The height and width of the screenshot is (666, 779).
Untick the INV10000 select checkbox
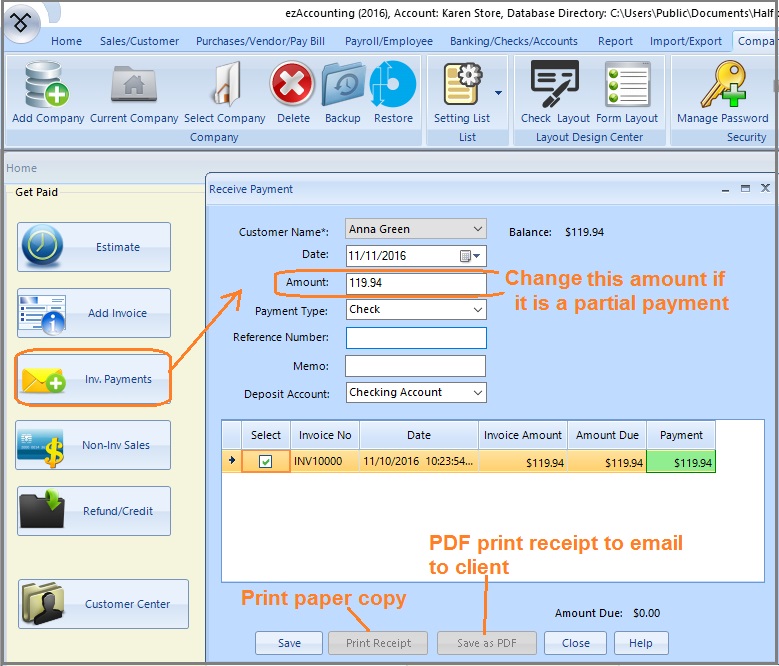tap(265, 462)
